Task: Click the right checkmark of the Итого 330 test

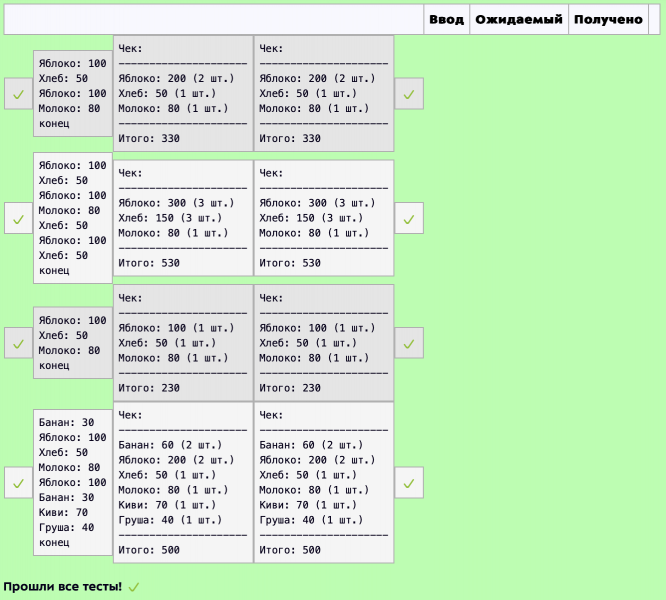Action: (409, 94)
